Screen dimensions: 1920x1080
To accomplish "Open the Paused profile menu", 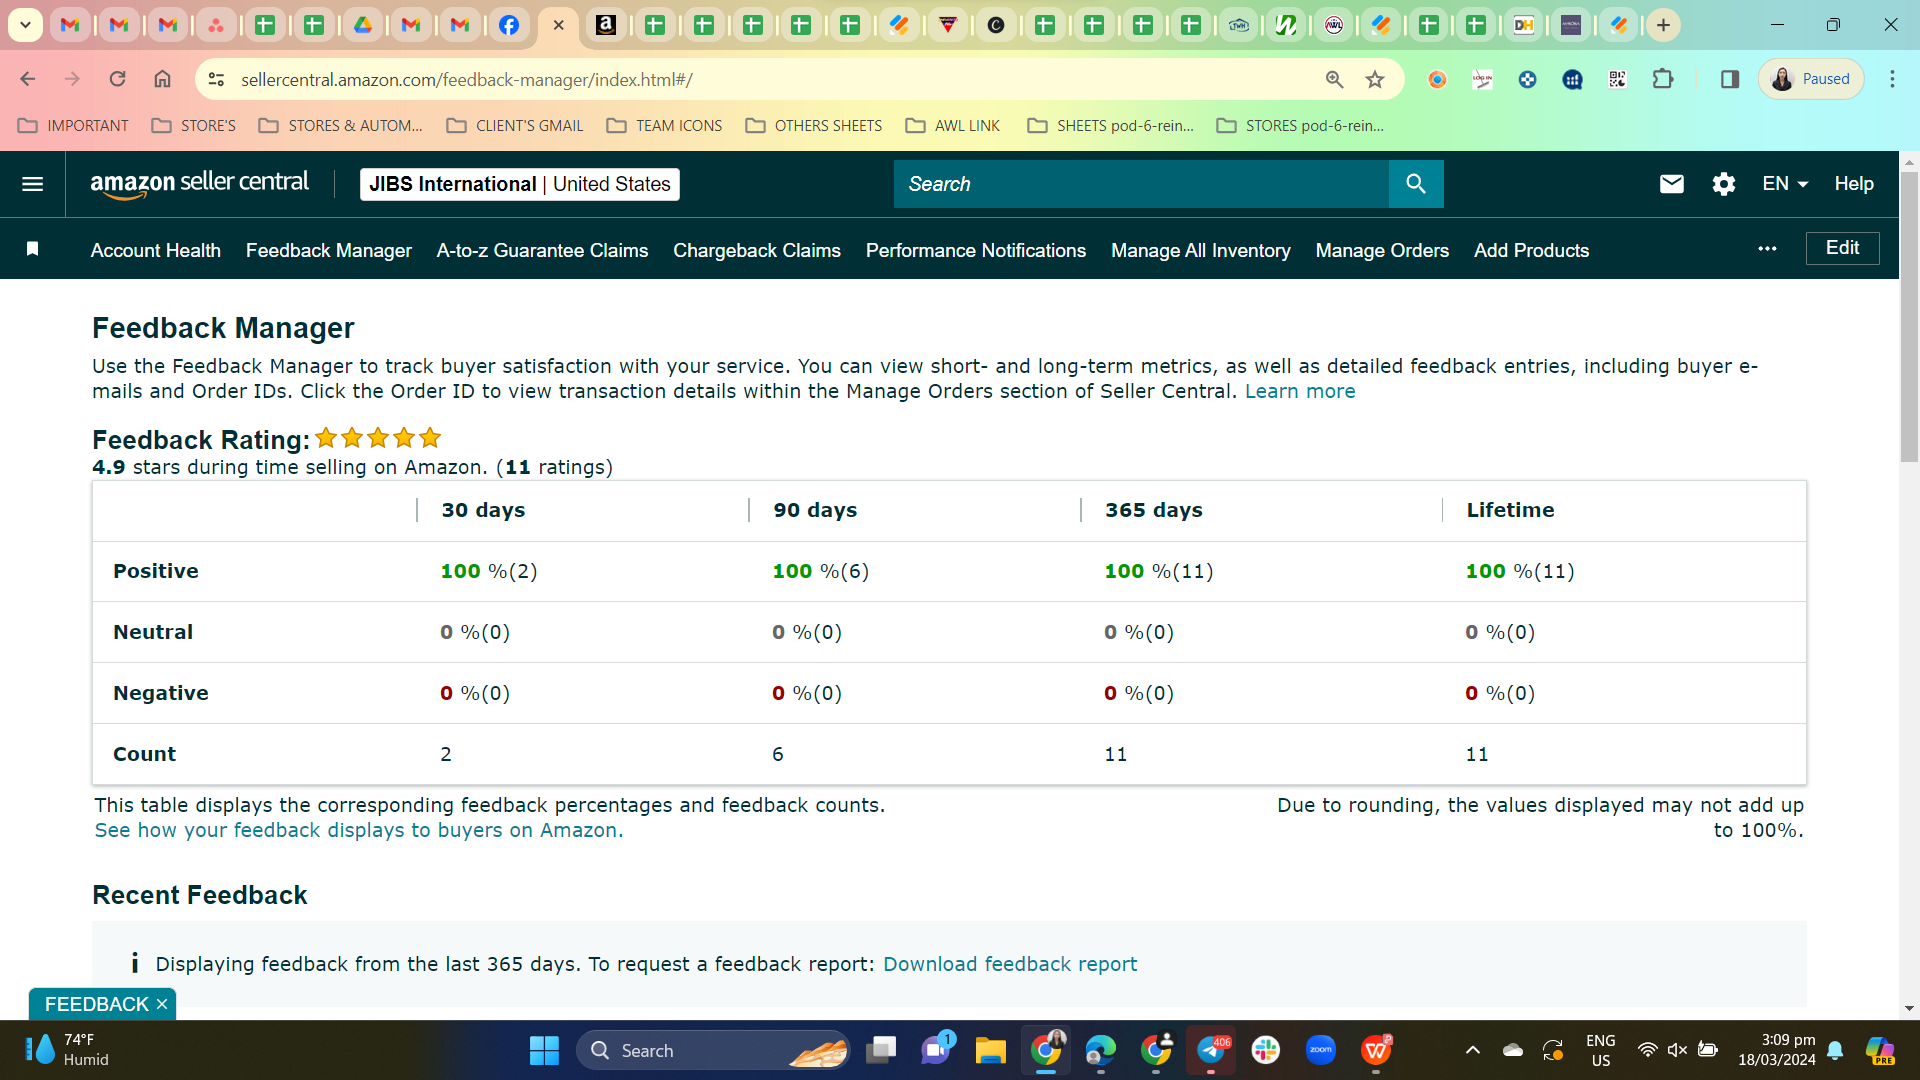I will pos(1811,79).
